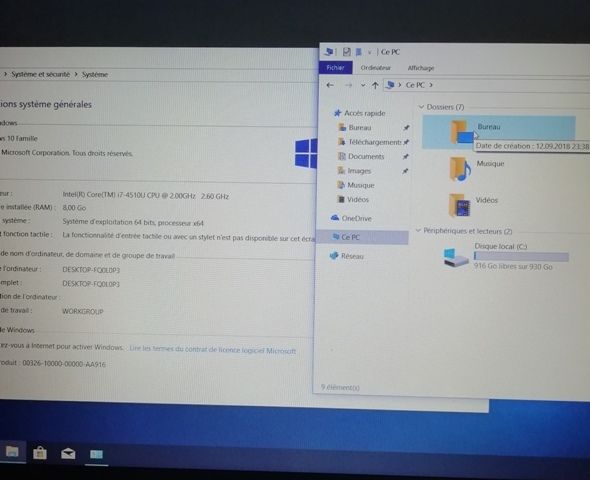Open the recent locations dropdown arrow
Image resolution: width=590 pixels, height=480 pixels.
coord(363,85)
